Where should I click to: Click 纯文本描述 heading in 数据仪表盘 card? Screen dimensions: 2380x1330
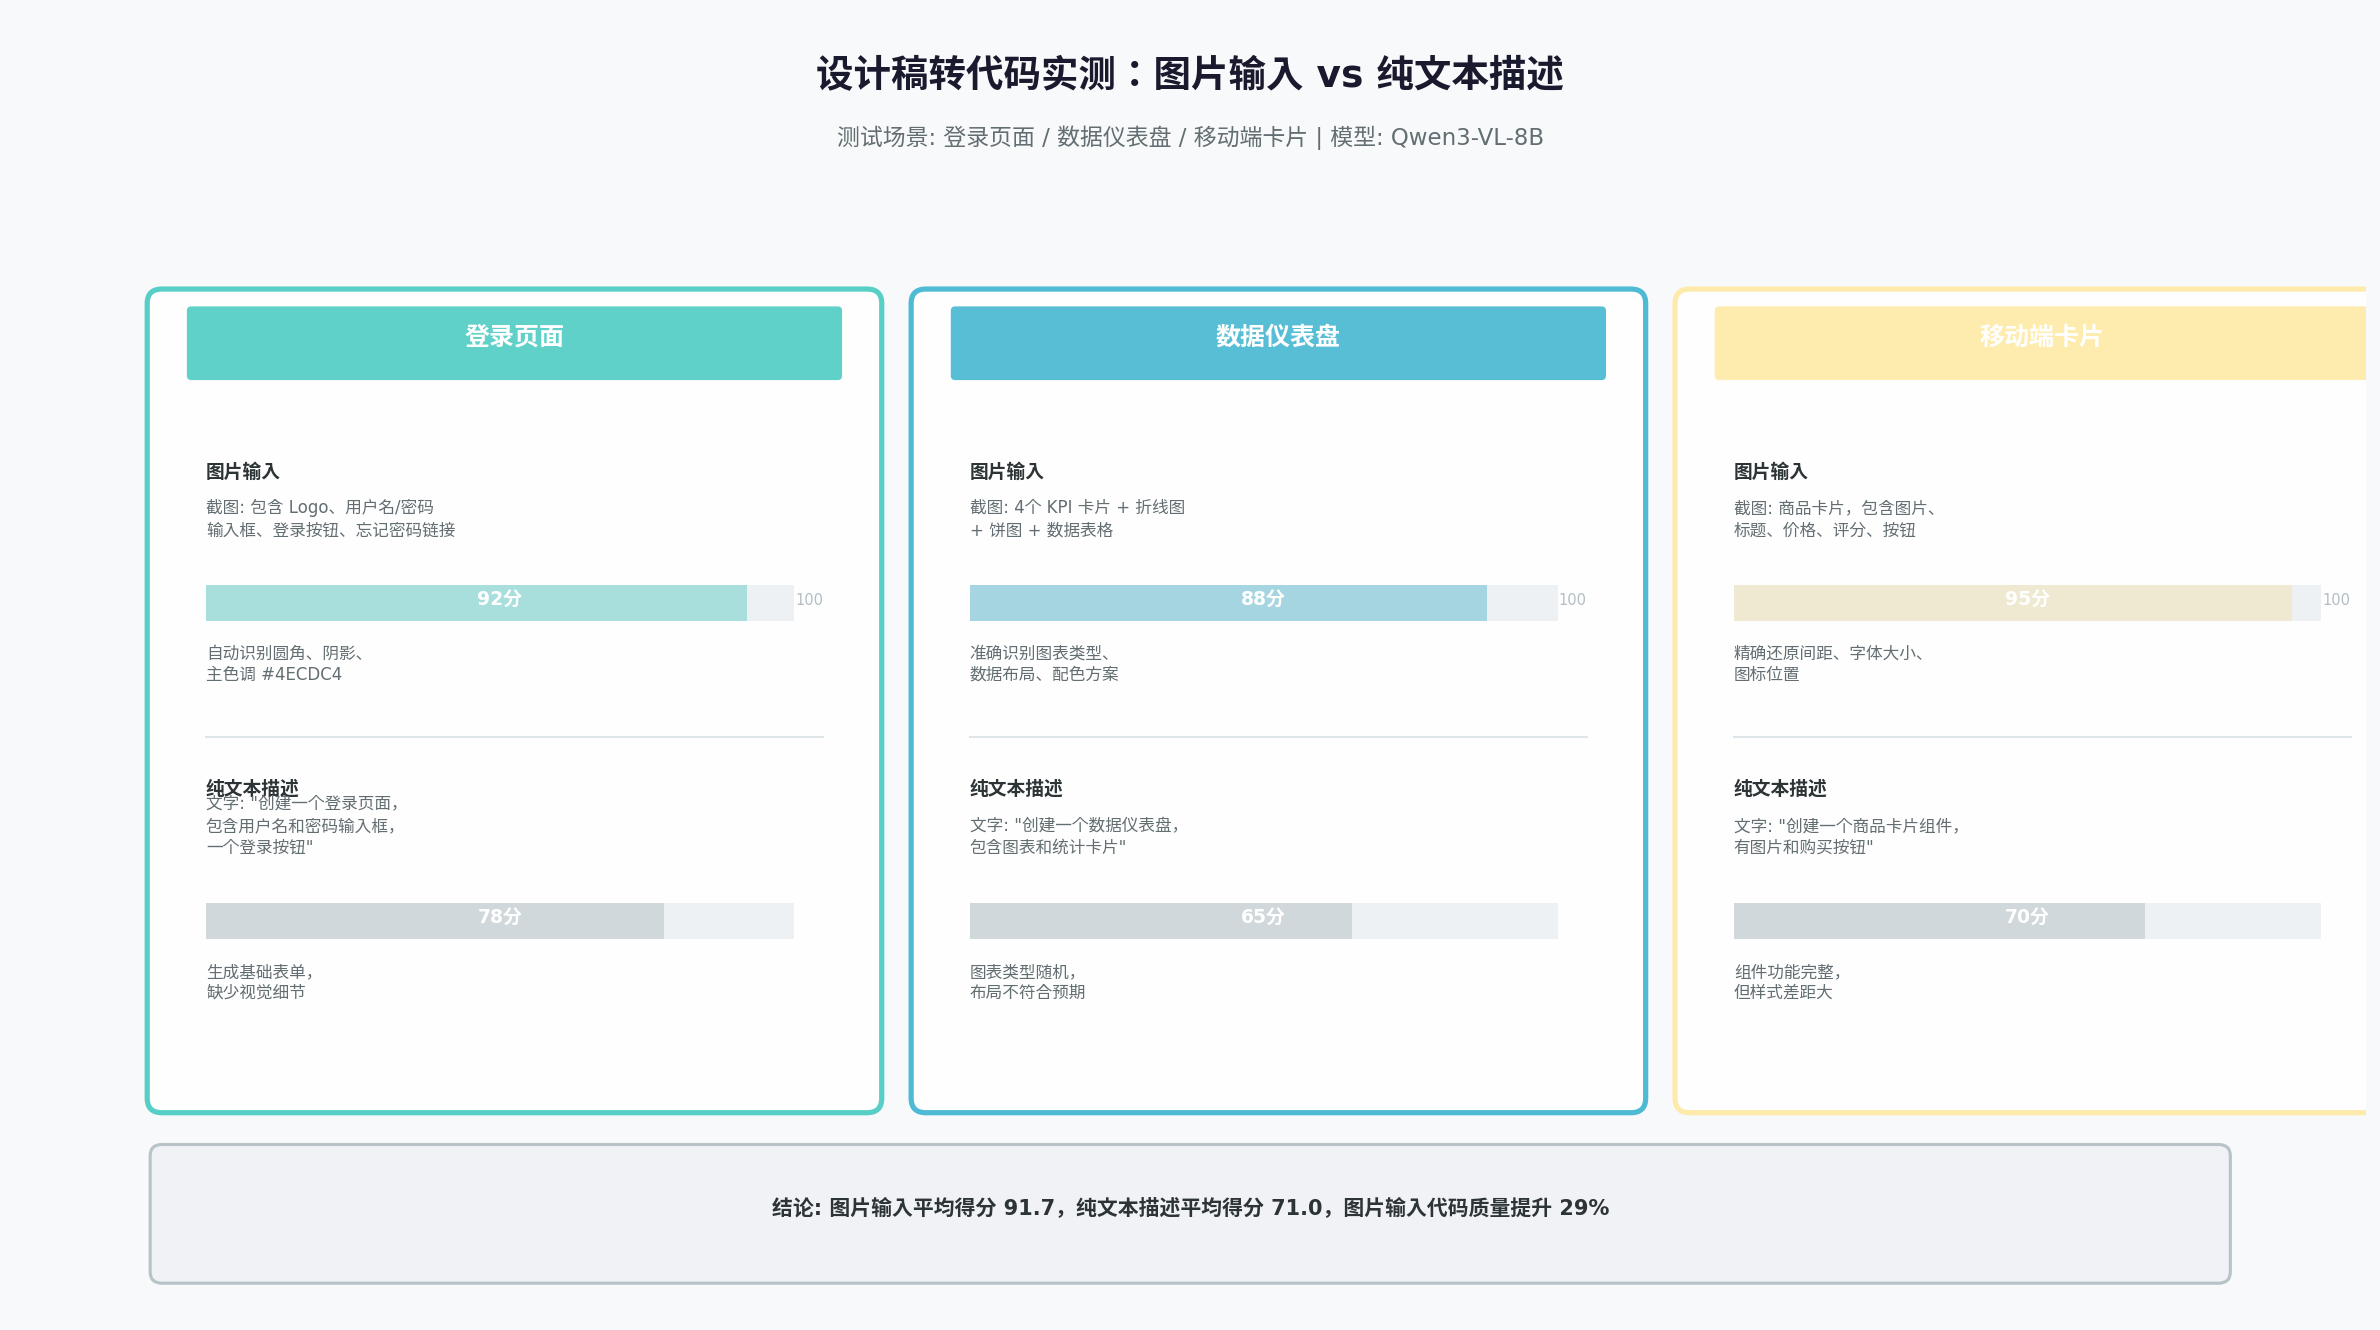coord(1016,788)
